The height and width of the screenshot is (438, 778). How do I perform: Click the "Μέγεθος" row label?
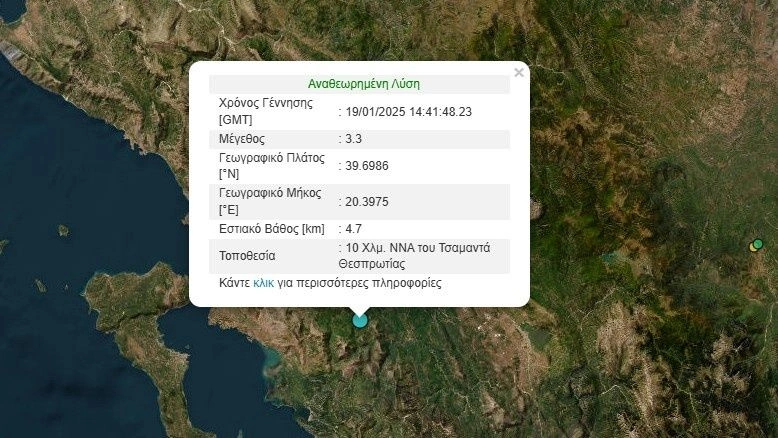point(242,138)
